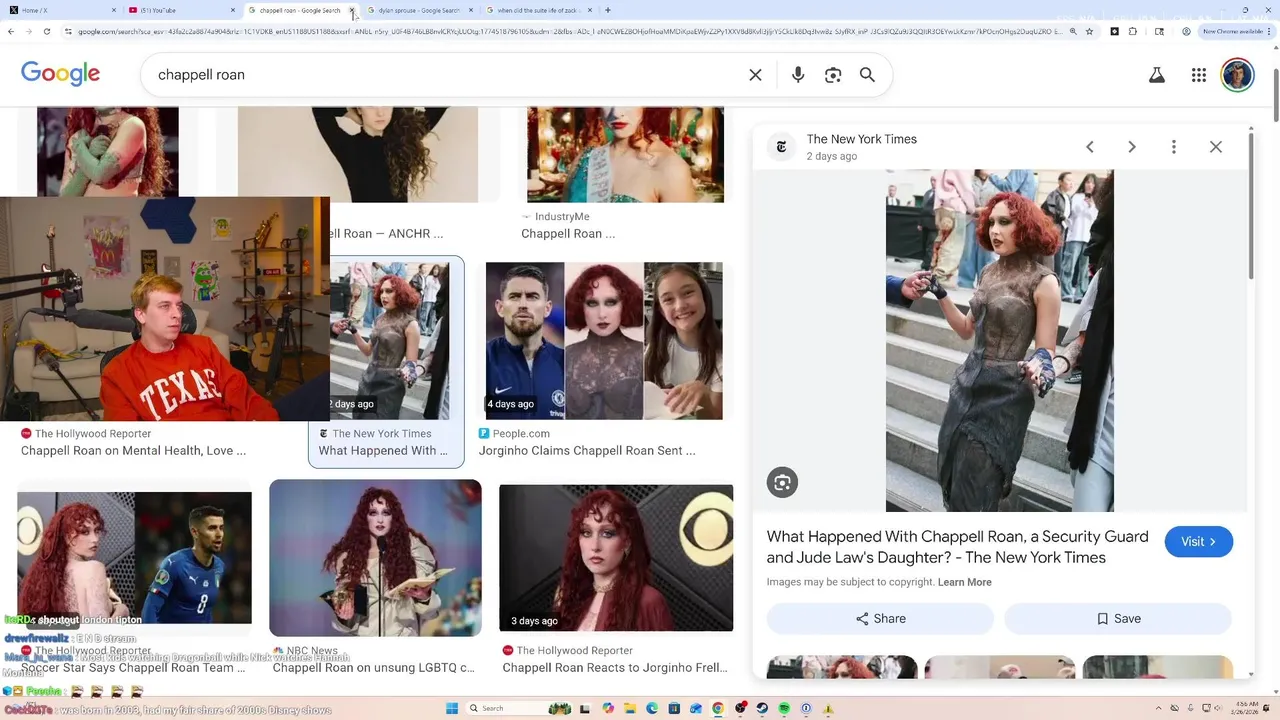Image resolution: width=1280 pixels, height=720 pixels.
Task: Click Chrome icon in taskbar
Action: click(718, 708)
